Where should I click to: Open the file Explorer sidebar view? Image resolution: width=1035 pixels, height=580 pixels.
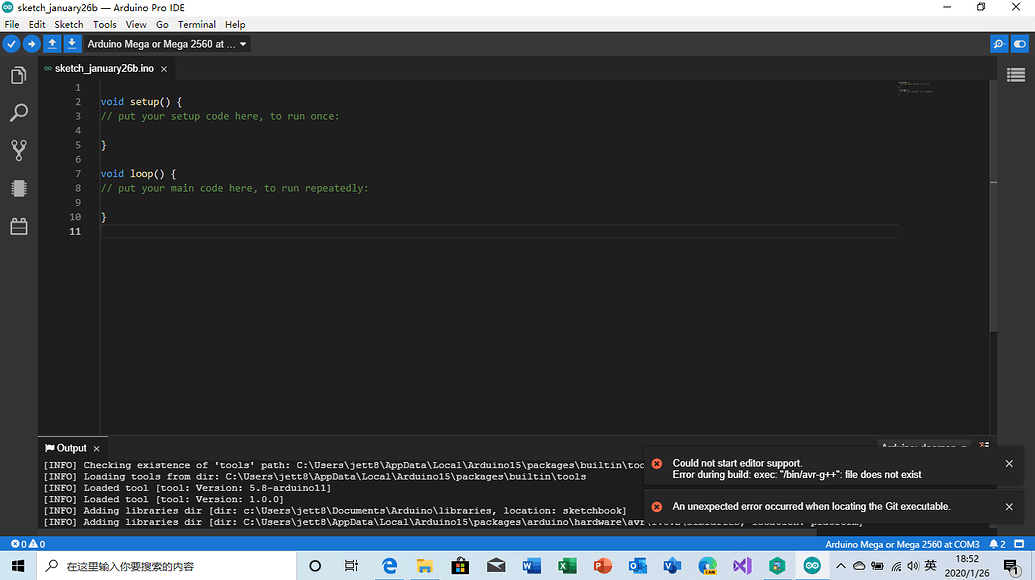pyautogui.click(x=18, y=75)
